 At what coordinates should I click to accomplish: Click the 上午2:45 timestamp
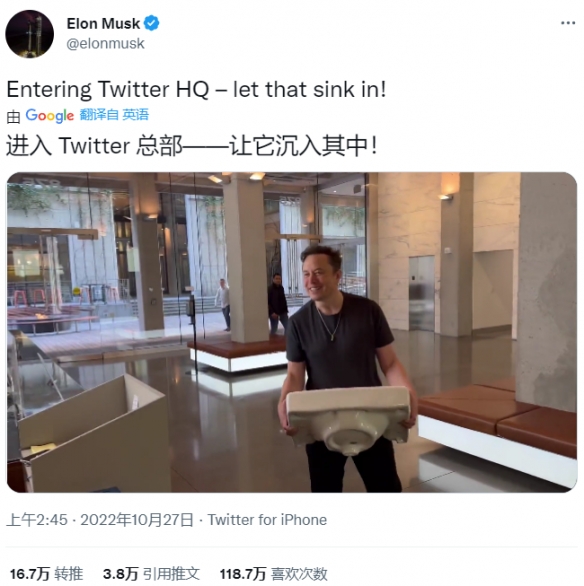click(x=37, y=520)
